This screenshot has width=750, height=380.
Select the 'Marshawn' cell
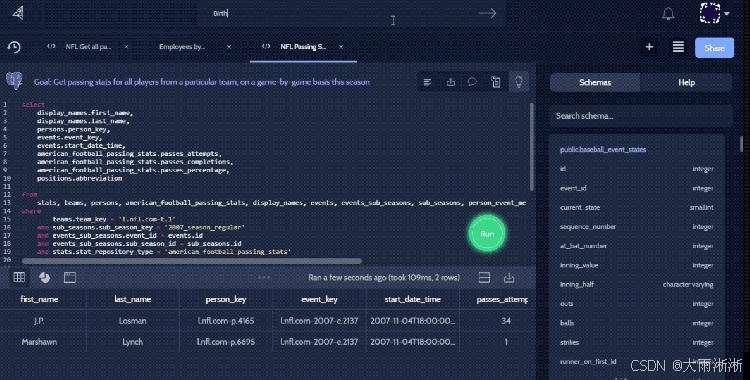[39, 342]
